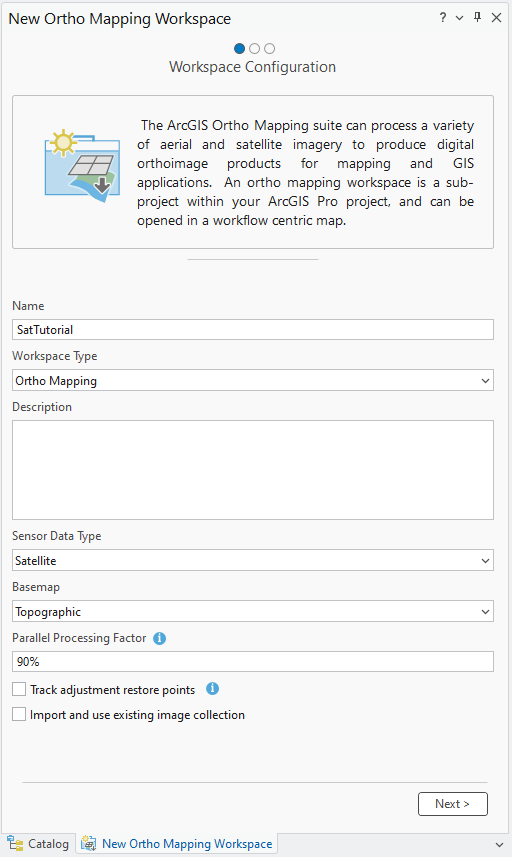Show info for Track adjustment restore points
This screenshot has width=512, height=857.
tap(213, 689)
